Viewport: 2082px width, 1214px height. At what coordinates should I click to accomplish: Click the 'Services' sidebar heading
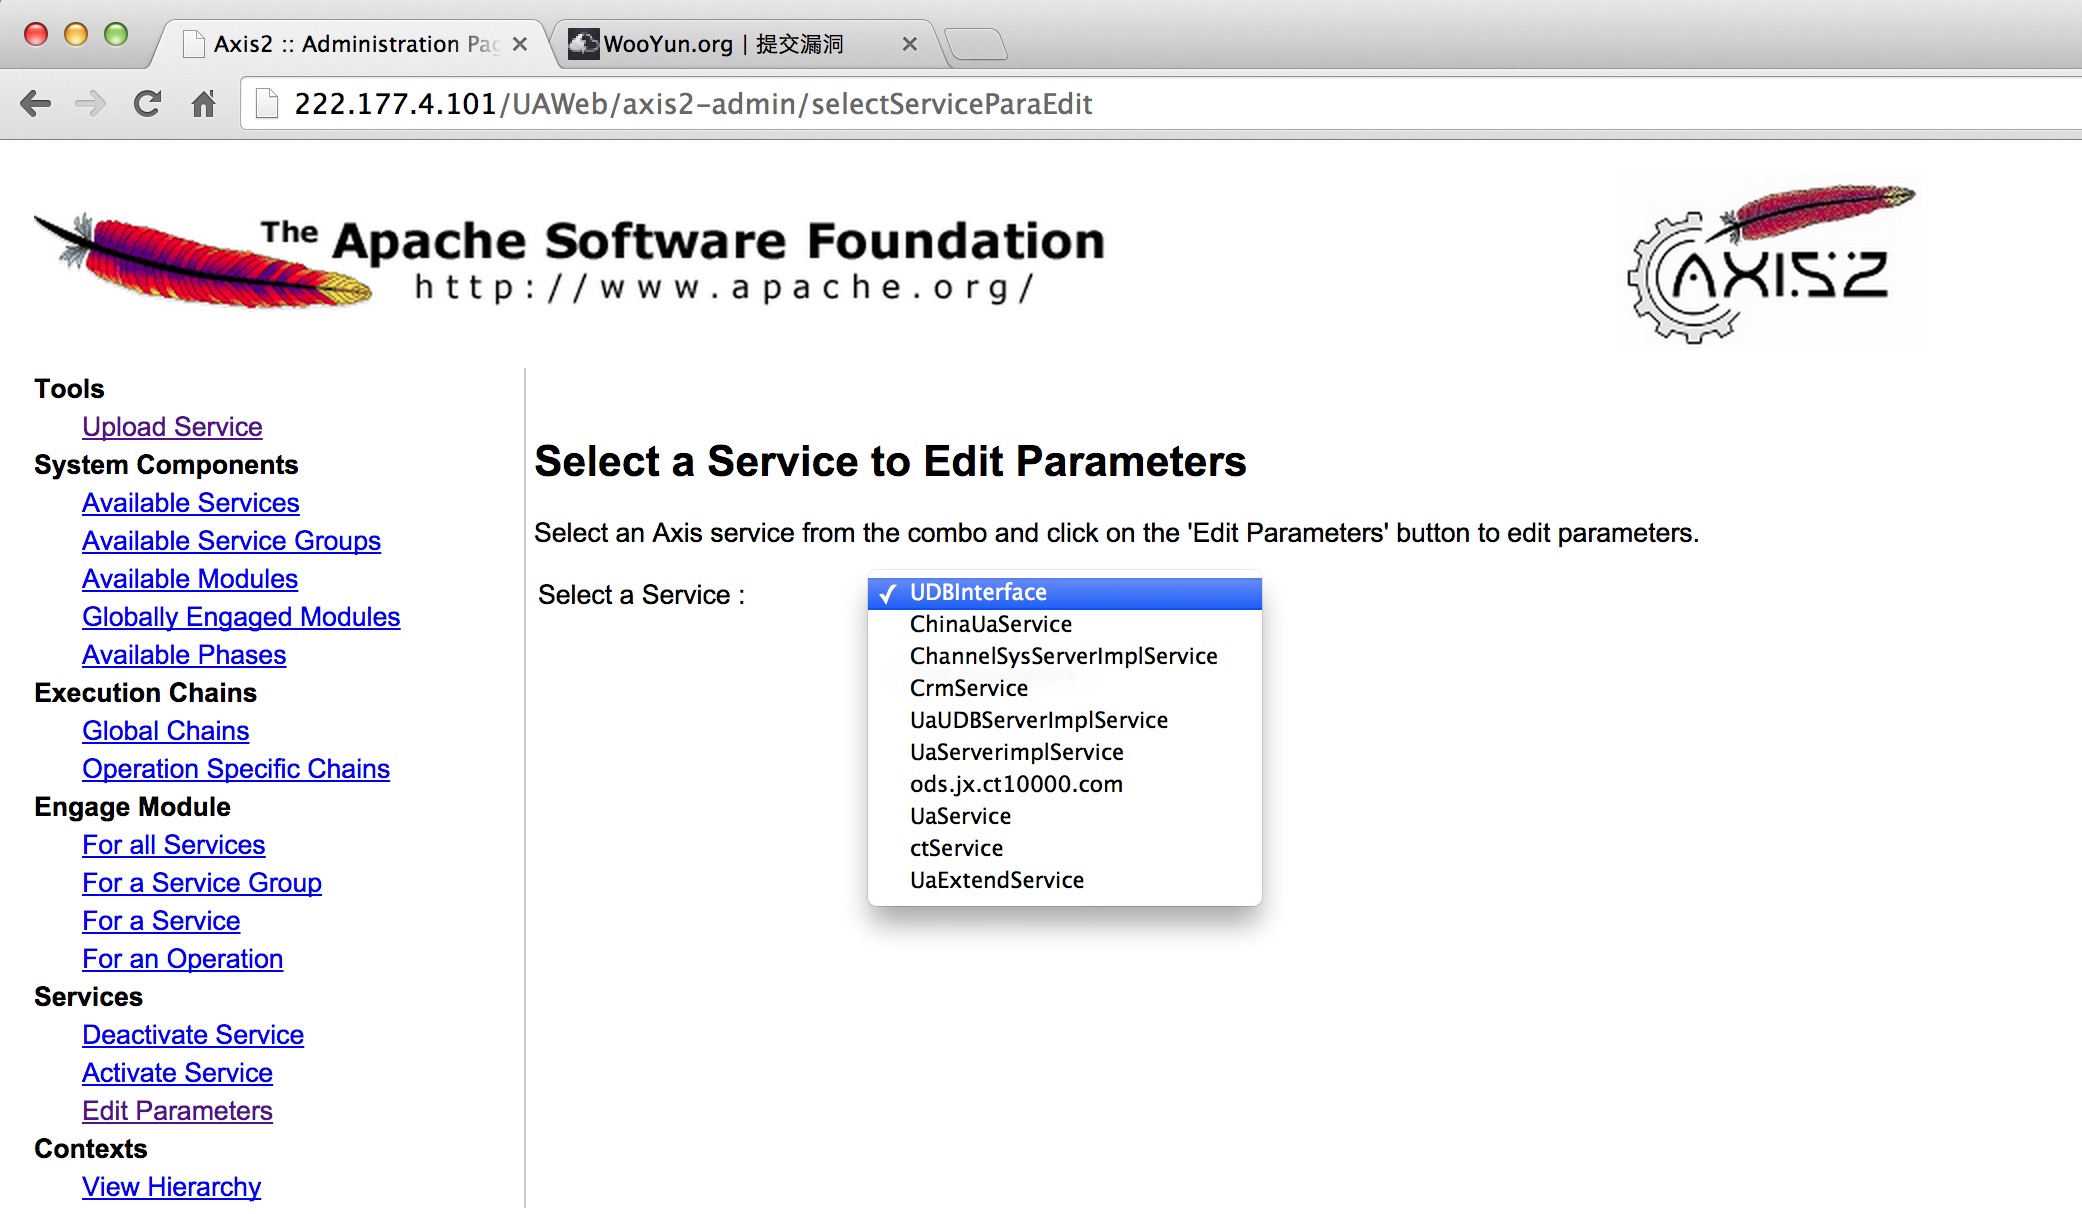coord(88,997)
